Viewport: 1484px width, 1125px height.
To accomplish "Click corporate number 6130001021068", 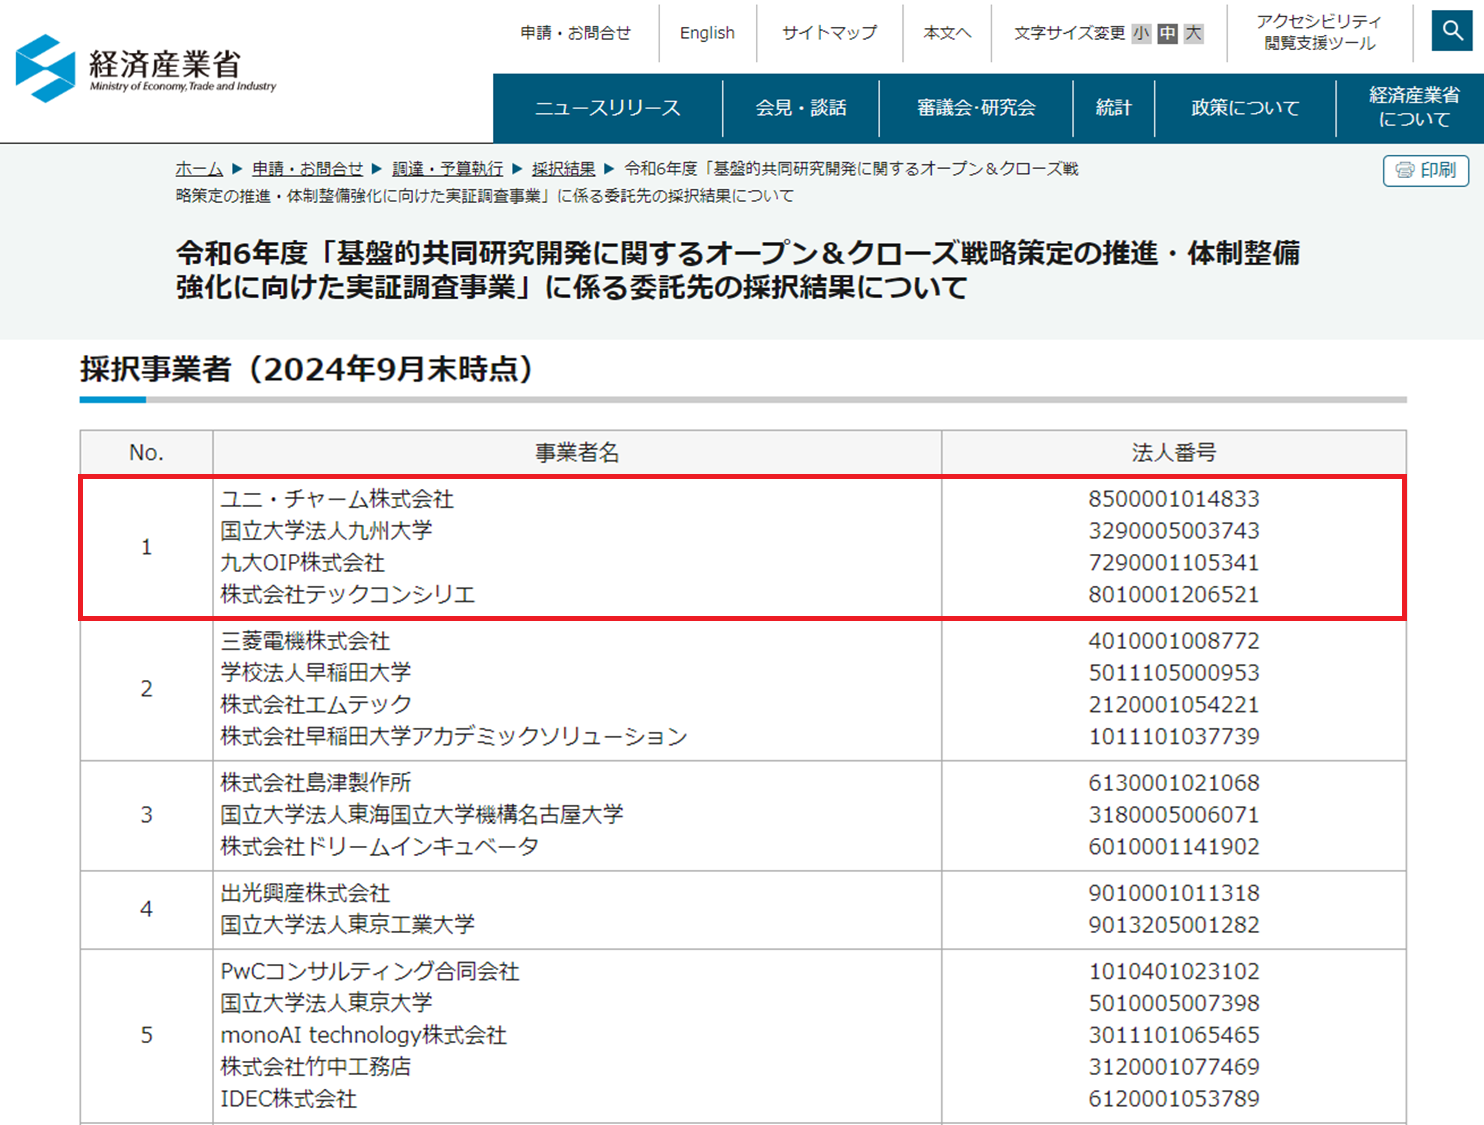I will coord(1174,782).
